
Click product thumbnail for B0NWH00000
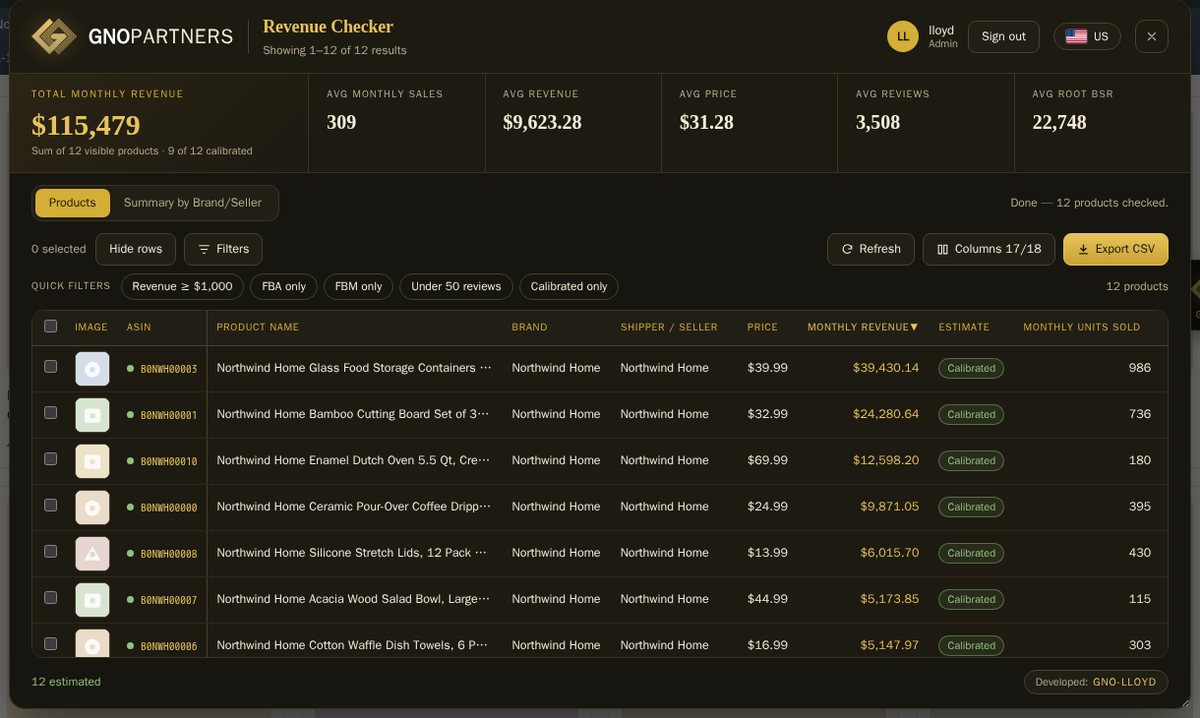[x=92, y=507]
